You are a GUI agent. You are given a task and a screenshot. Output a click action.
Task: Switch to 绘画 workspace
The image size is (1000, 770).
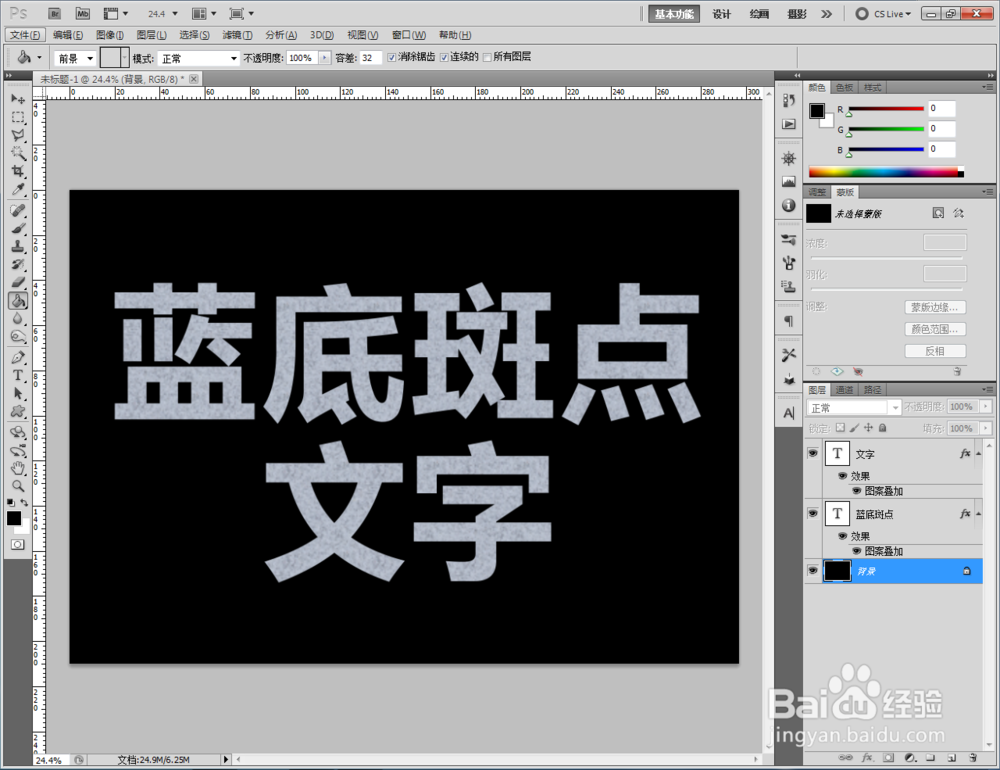[x=759, y=14]
